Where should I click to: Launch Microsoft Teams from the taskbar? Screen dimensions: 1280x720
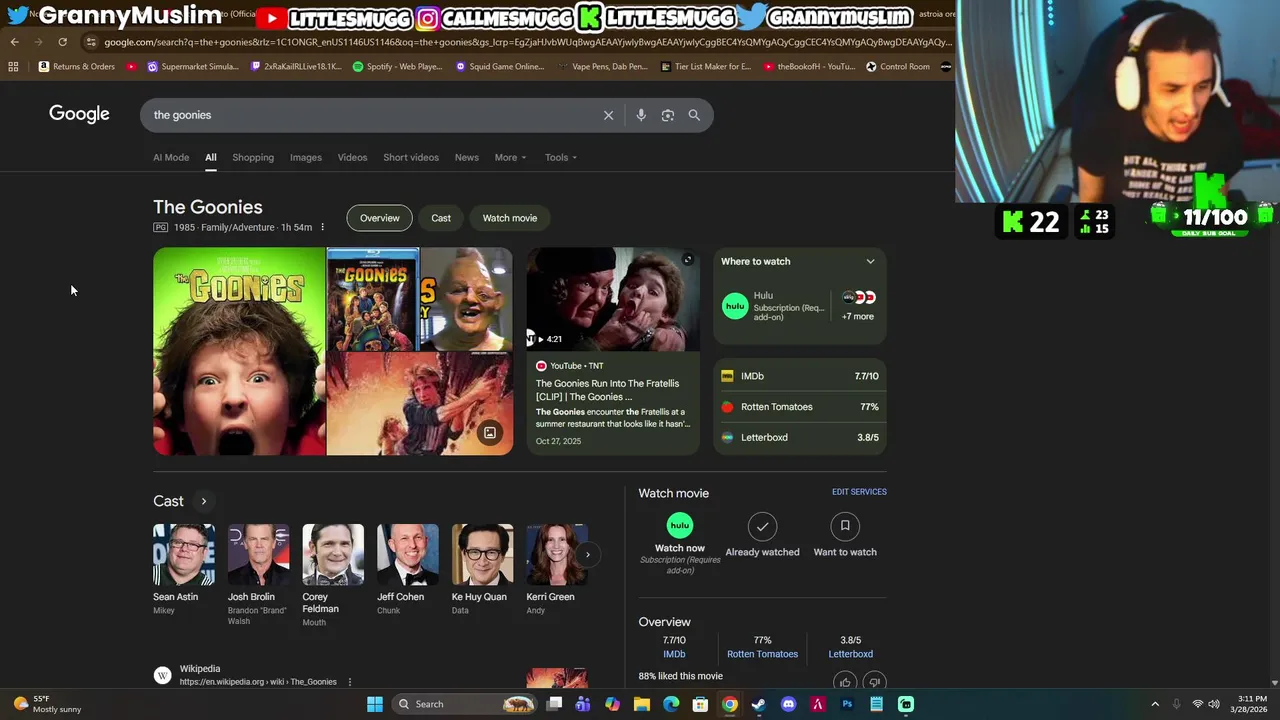point(583,704)
